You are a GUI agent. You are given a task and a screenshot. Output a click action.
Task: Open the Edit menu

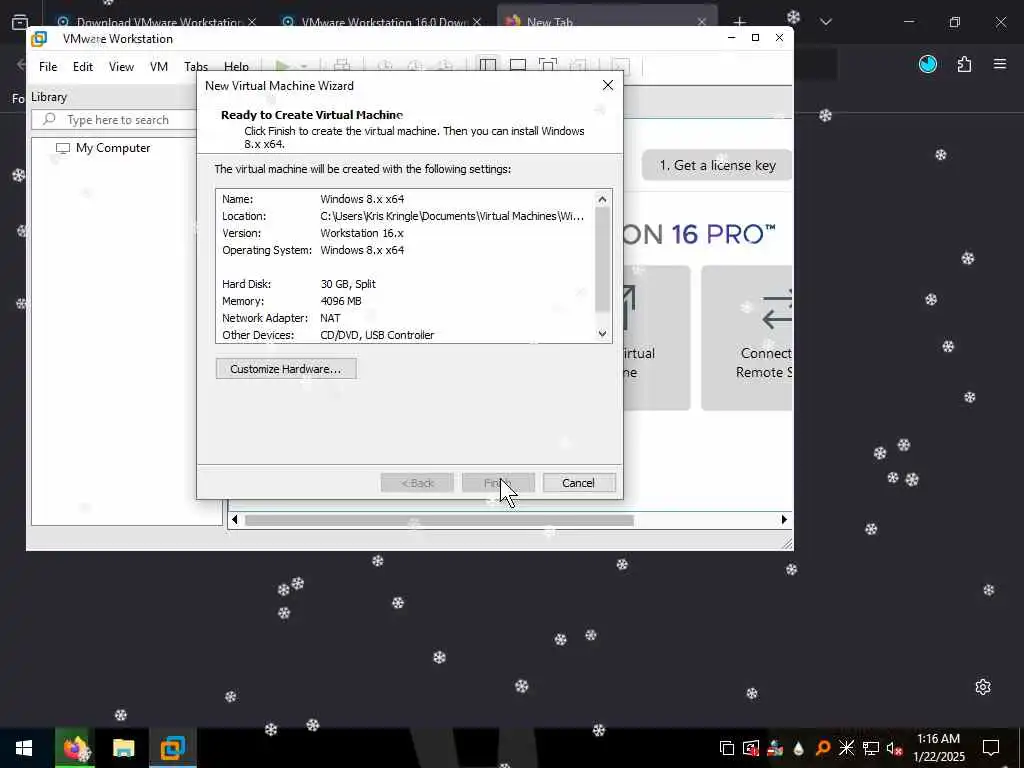click(x=82, y=67)
